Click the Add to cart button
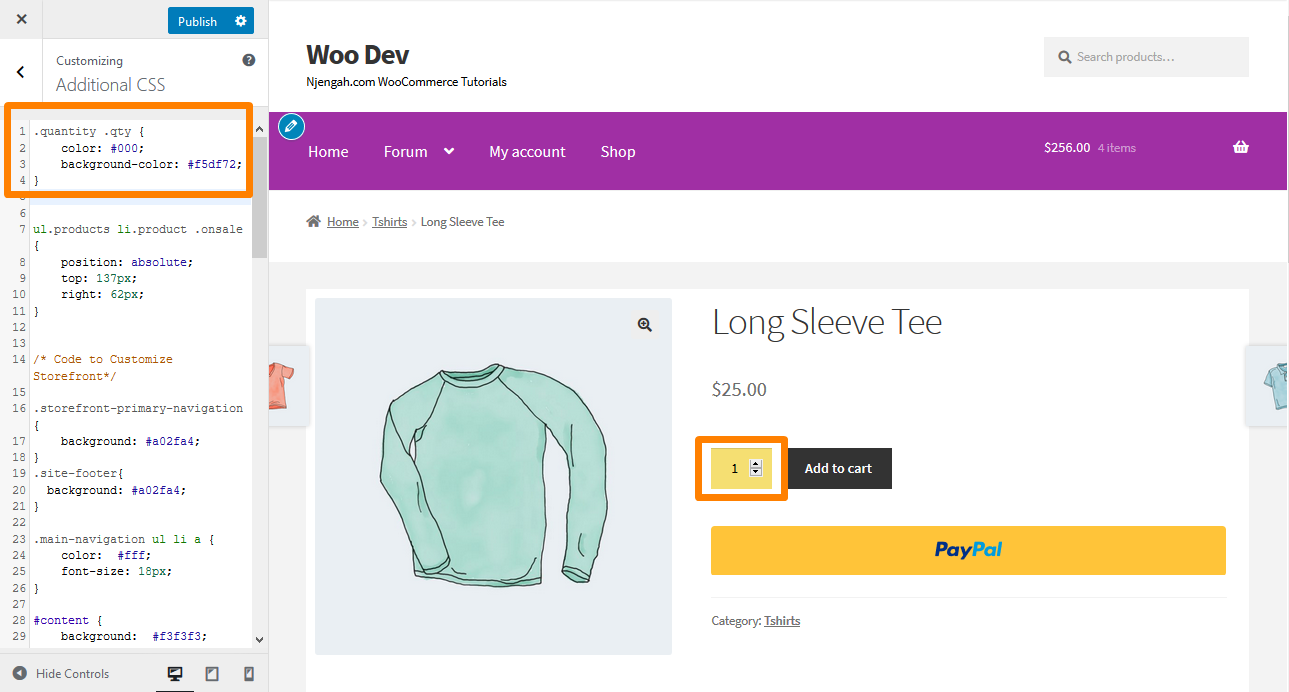 click(838, 468)
